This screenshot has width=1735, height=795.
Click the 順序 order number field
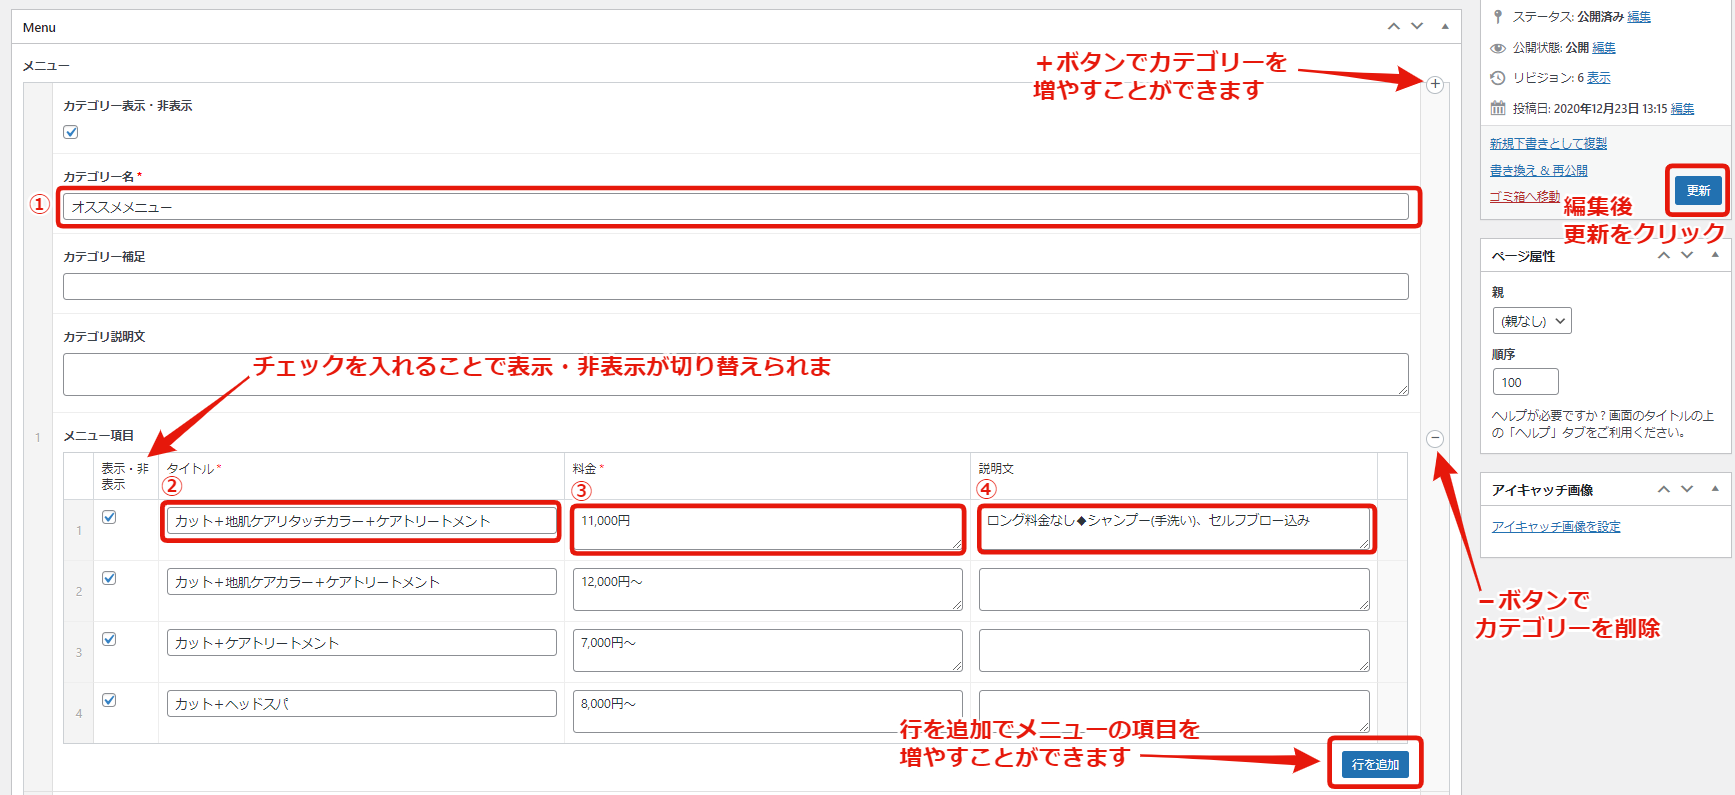[1524, 382]
